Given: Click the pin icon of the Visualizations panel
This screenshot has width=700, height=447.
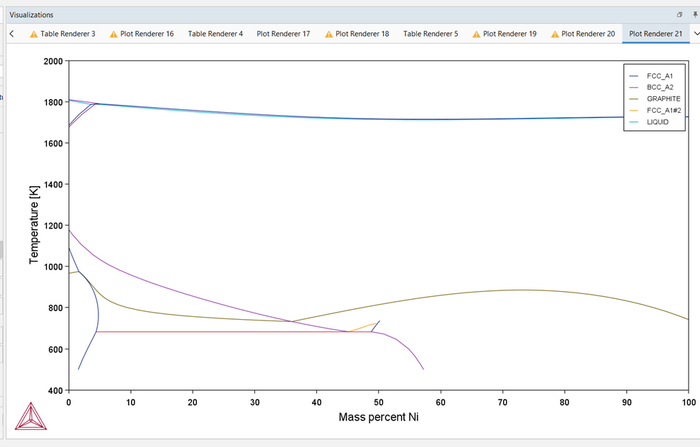Looking at the screenshot, I should coord(696,15).
